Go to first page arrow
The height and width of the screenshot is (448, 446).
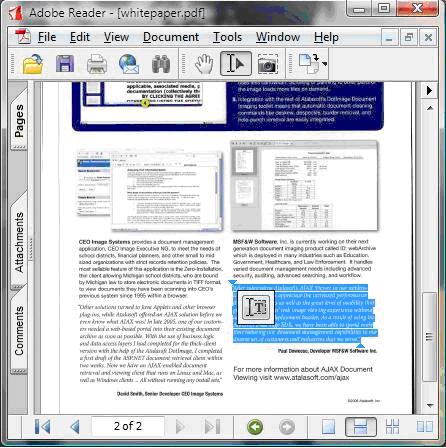(42, 426)
